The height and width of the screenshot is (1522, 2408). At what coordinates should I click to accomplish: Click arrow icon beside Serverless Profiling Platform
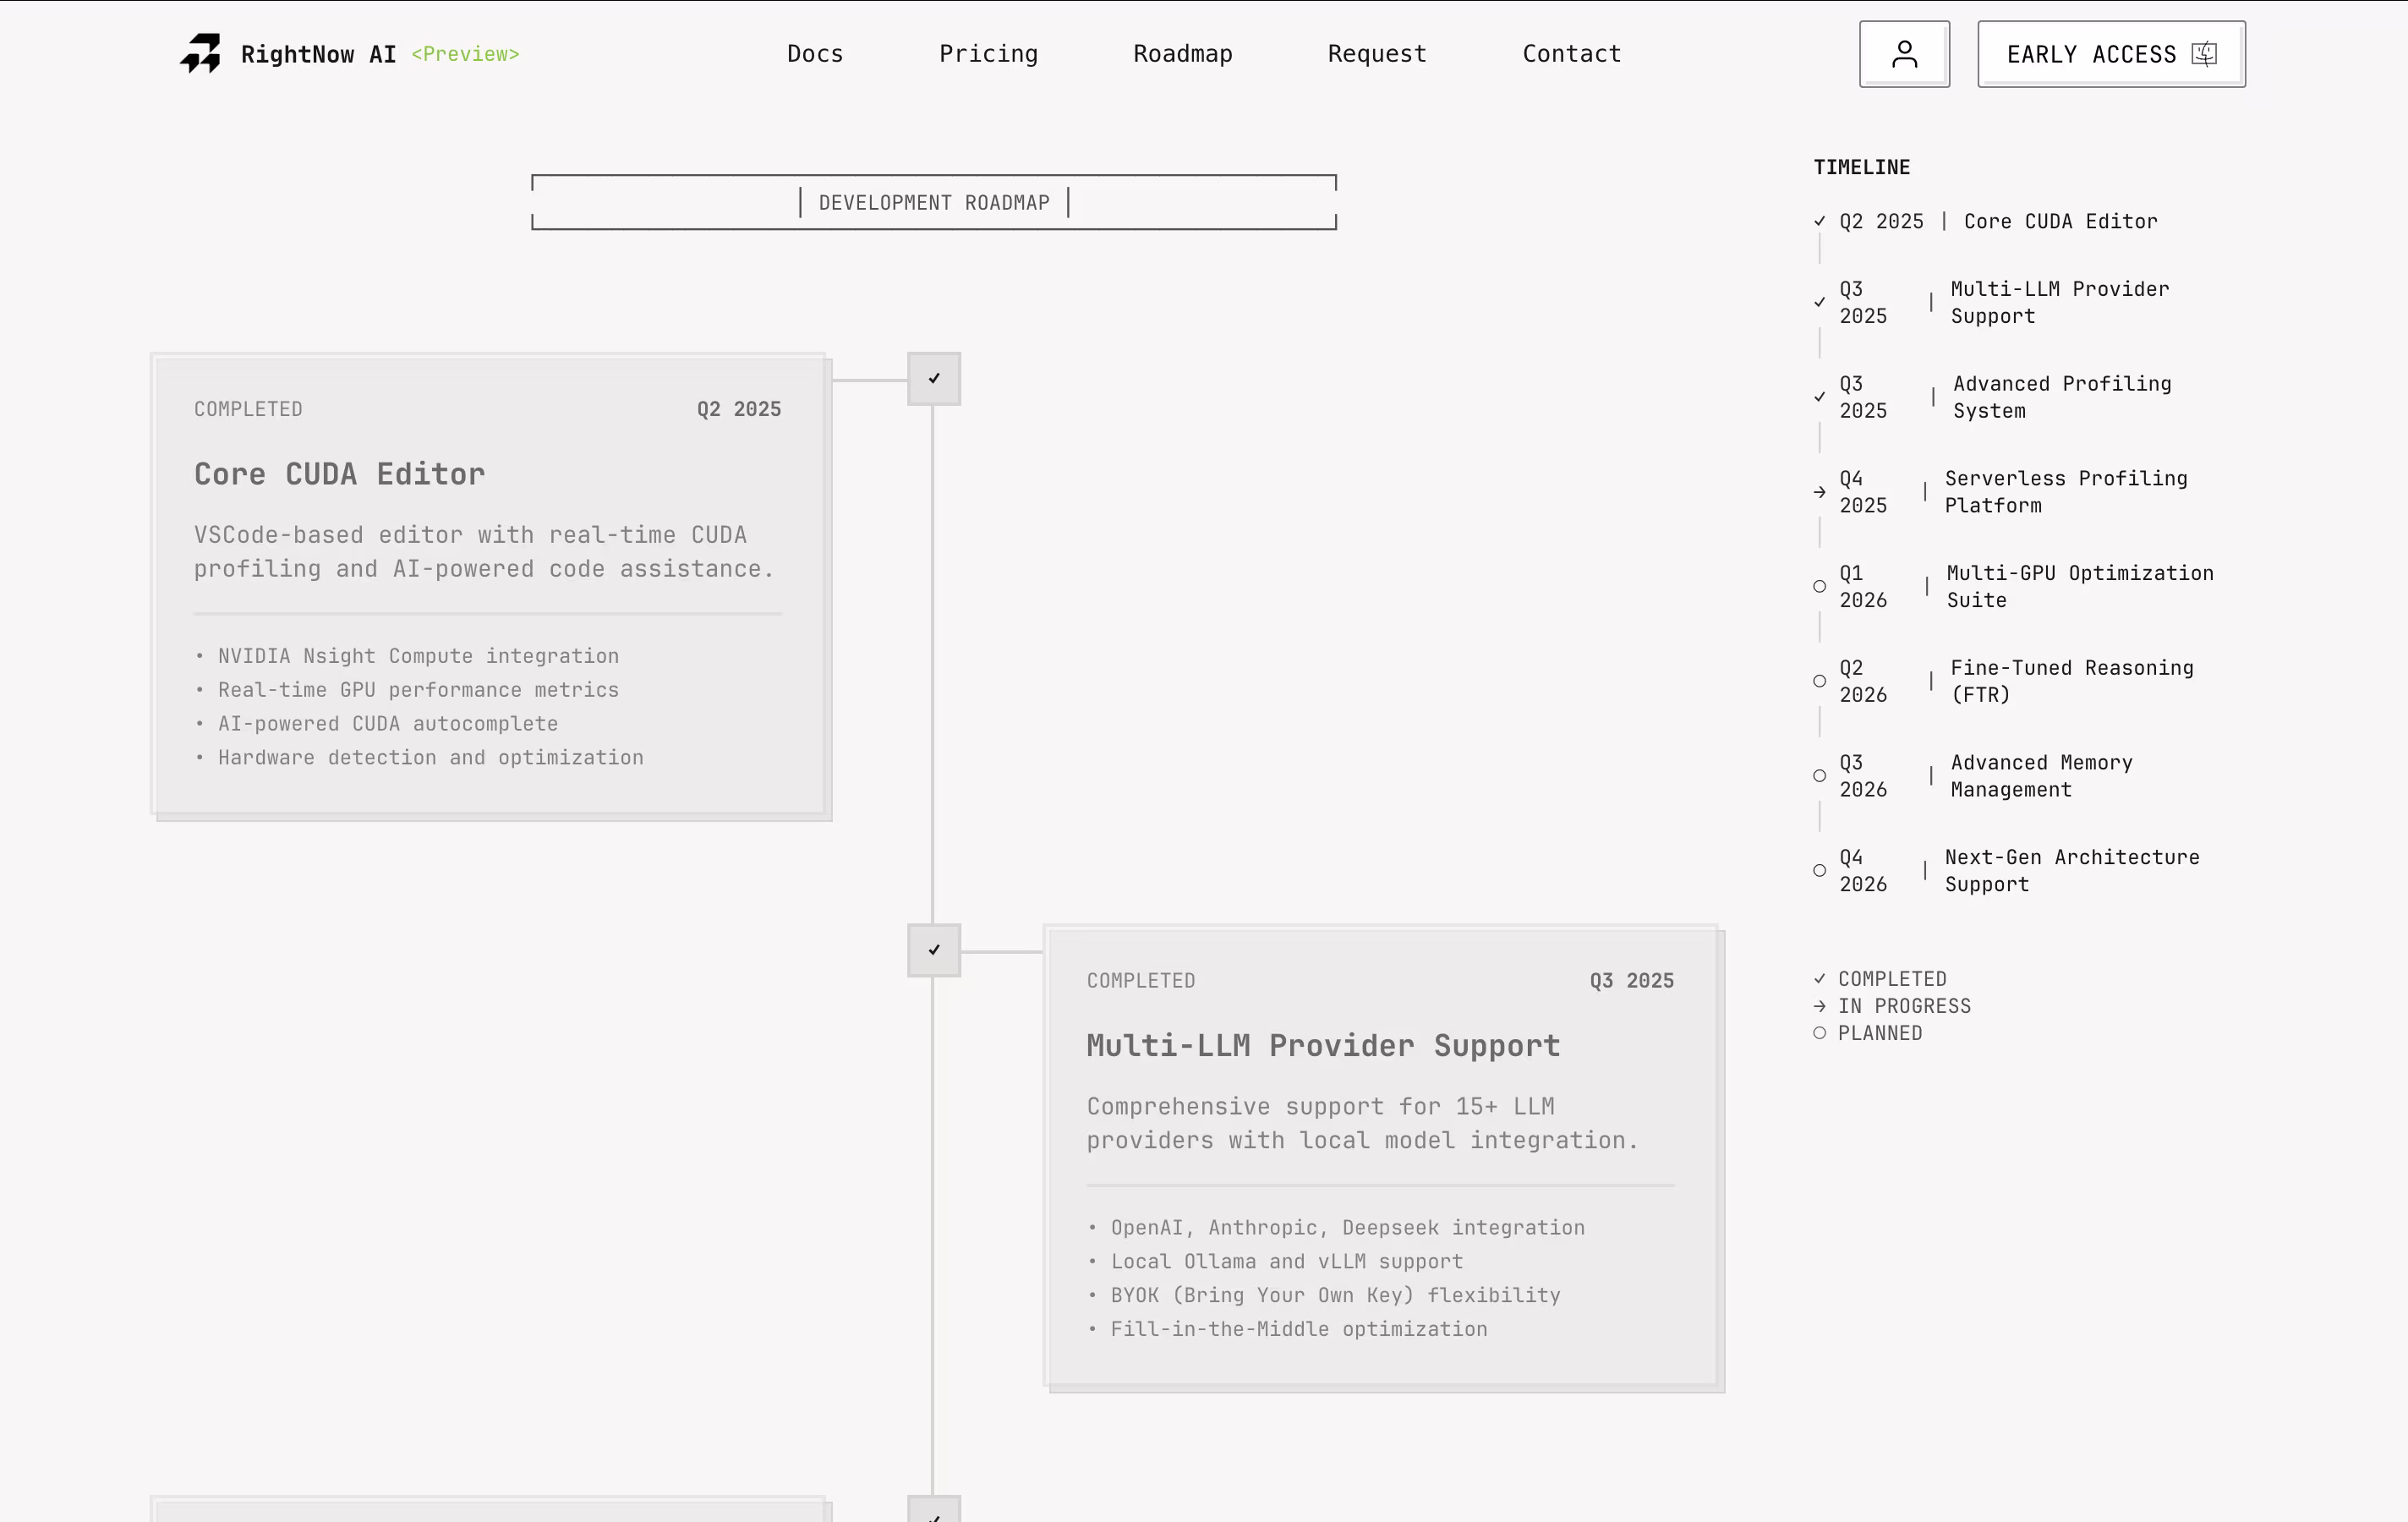point(1820,492)
